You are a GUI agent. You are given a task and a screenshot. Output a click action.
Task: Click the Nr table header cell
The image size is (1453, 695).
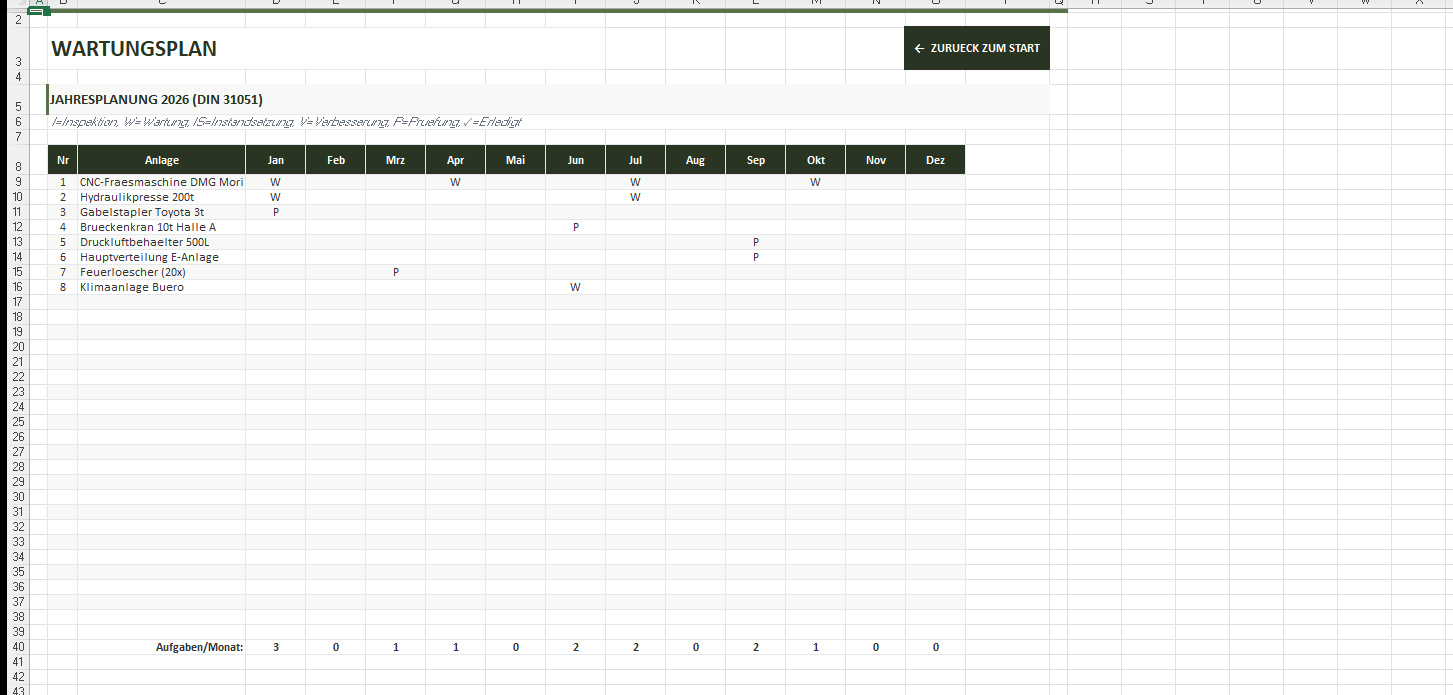[62, 160]
